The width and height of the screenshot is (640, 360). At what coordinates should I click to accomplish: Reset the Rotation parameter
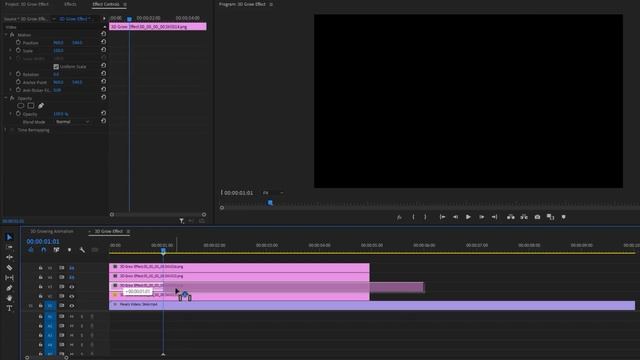tap(103, 74)
